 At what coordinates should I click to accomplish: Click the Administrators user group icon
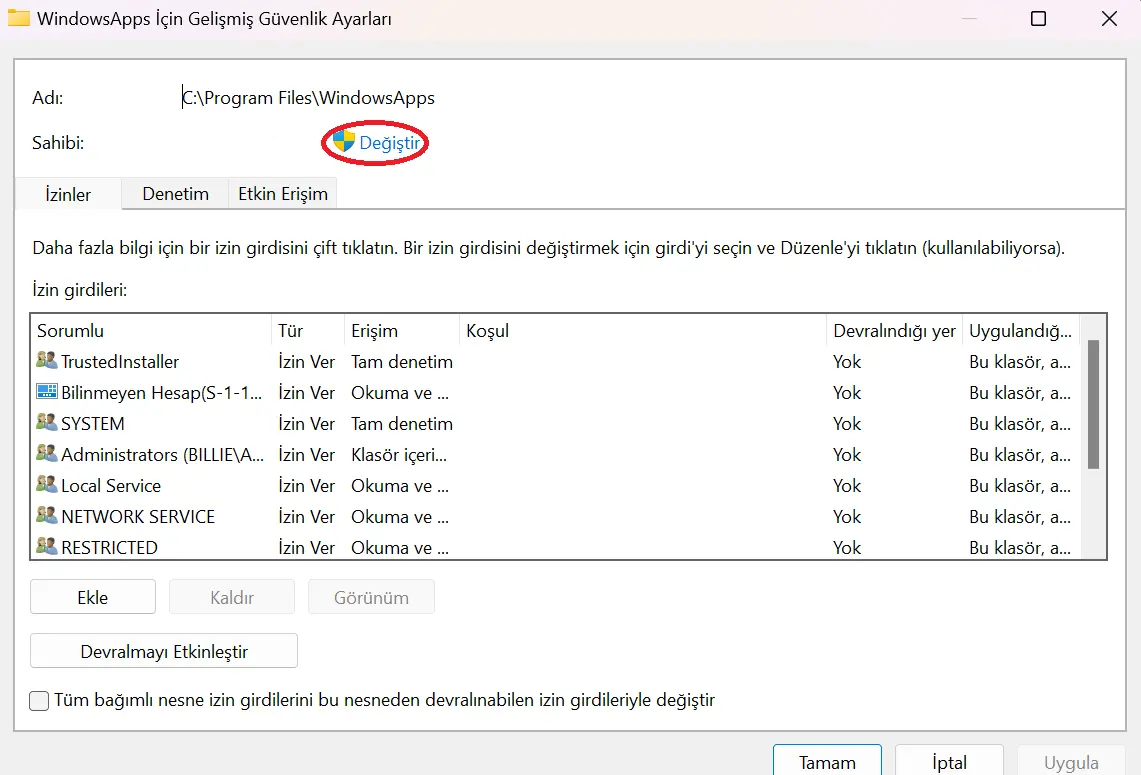click(47, 453)
